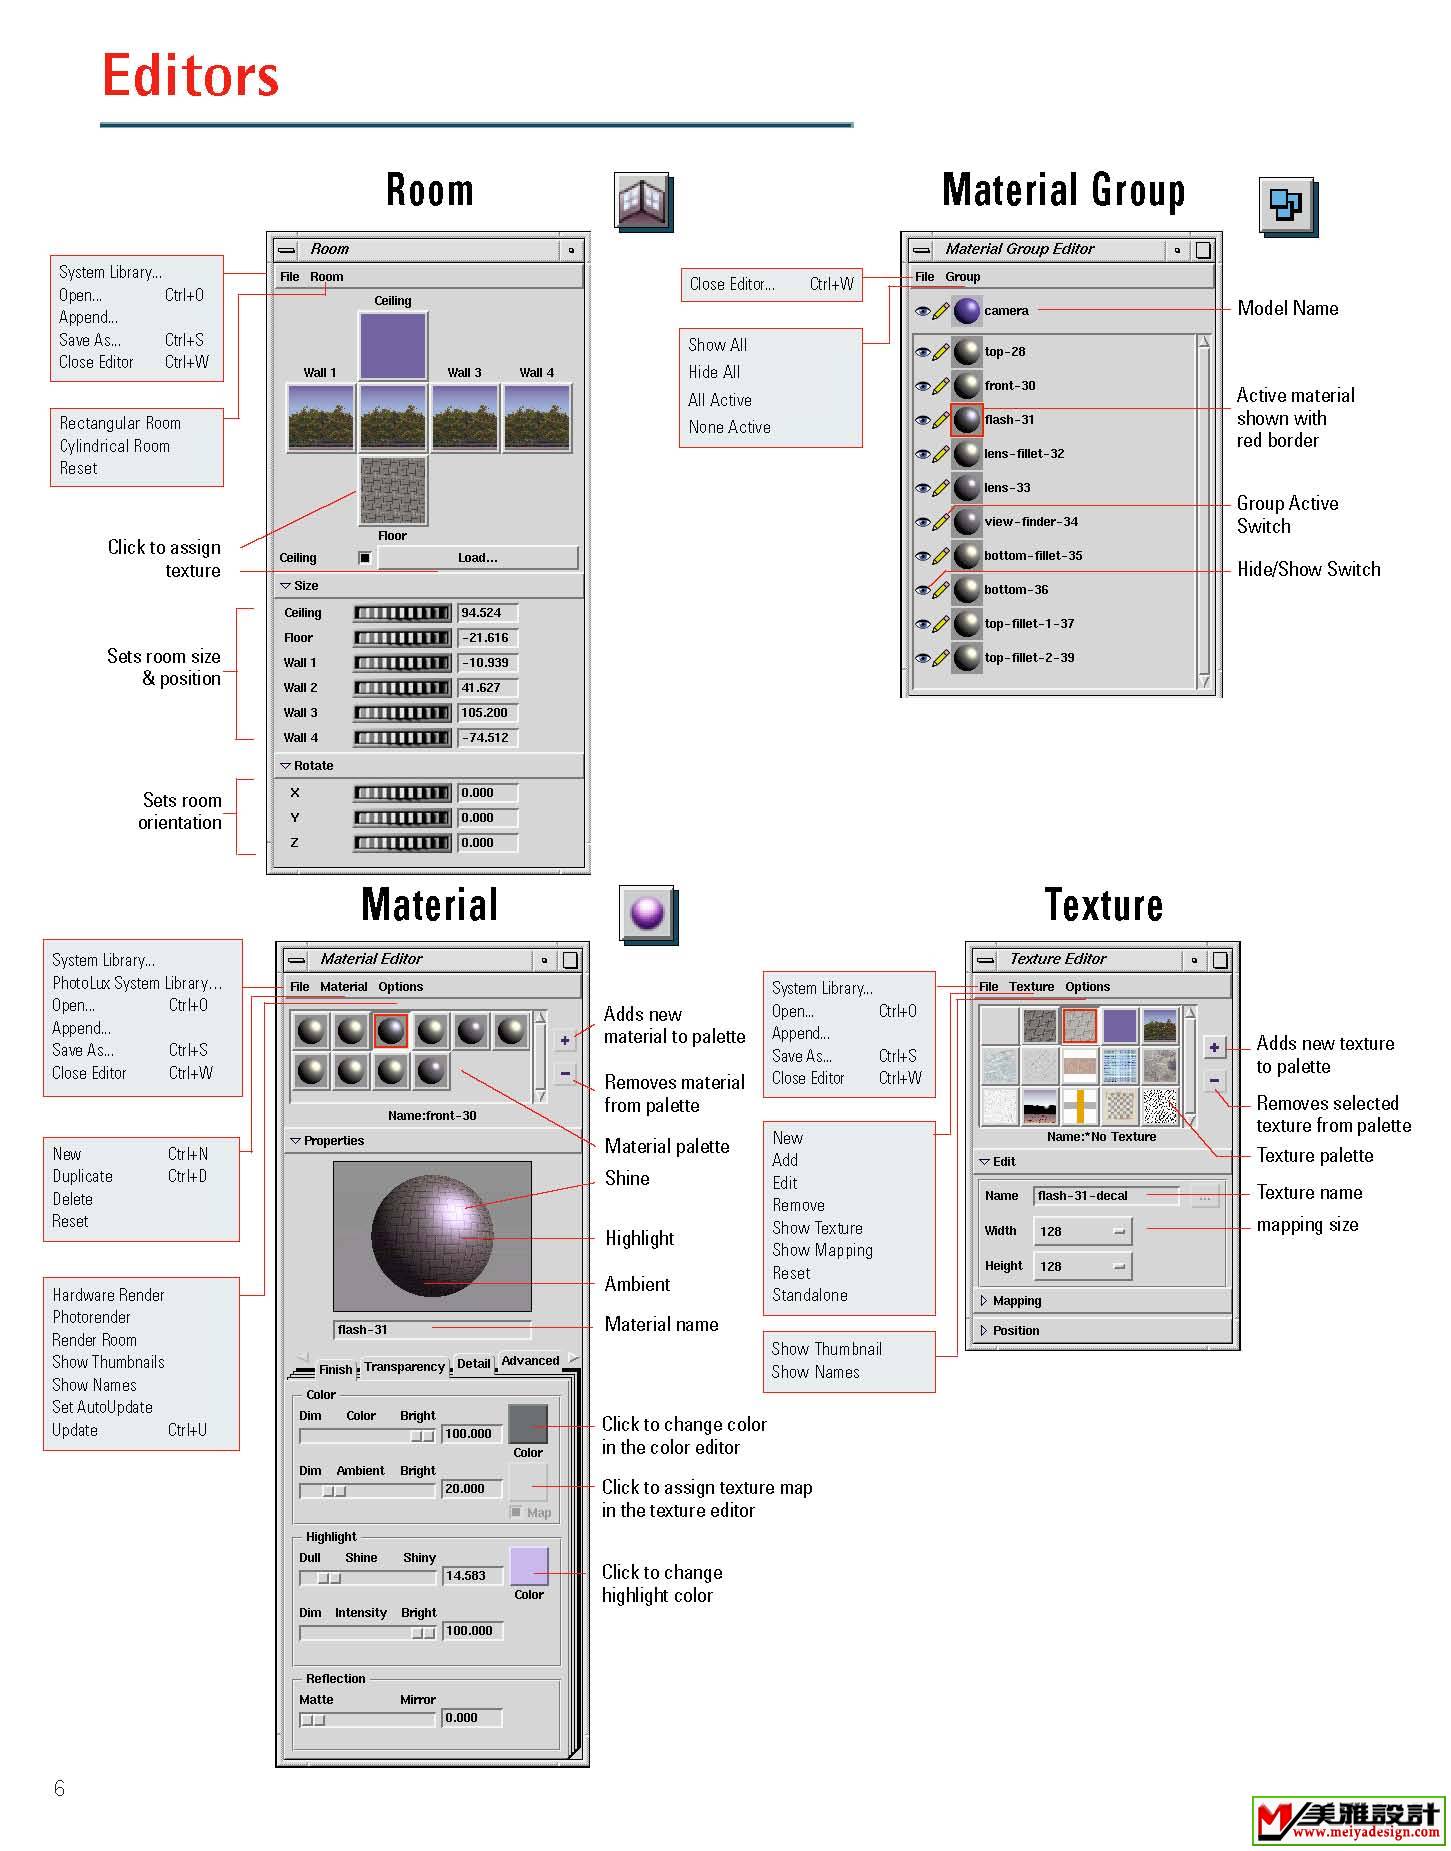The image size is (1451, 1851).
Task: Collapse the Properties section in Material editor
Action: (x=296, y=1141)
